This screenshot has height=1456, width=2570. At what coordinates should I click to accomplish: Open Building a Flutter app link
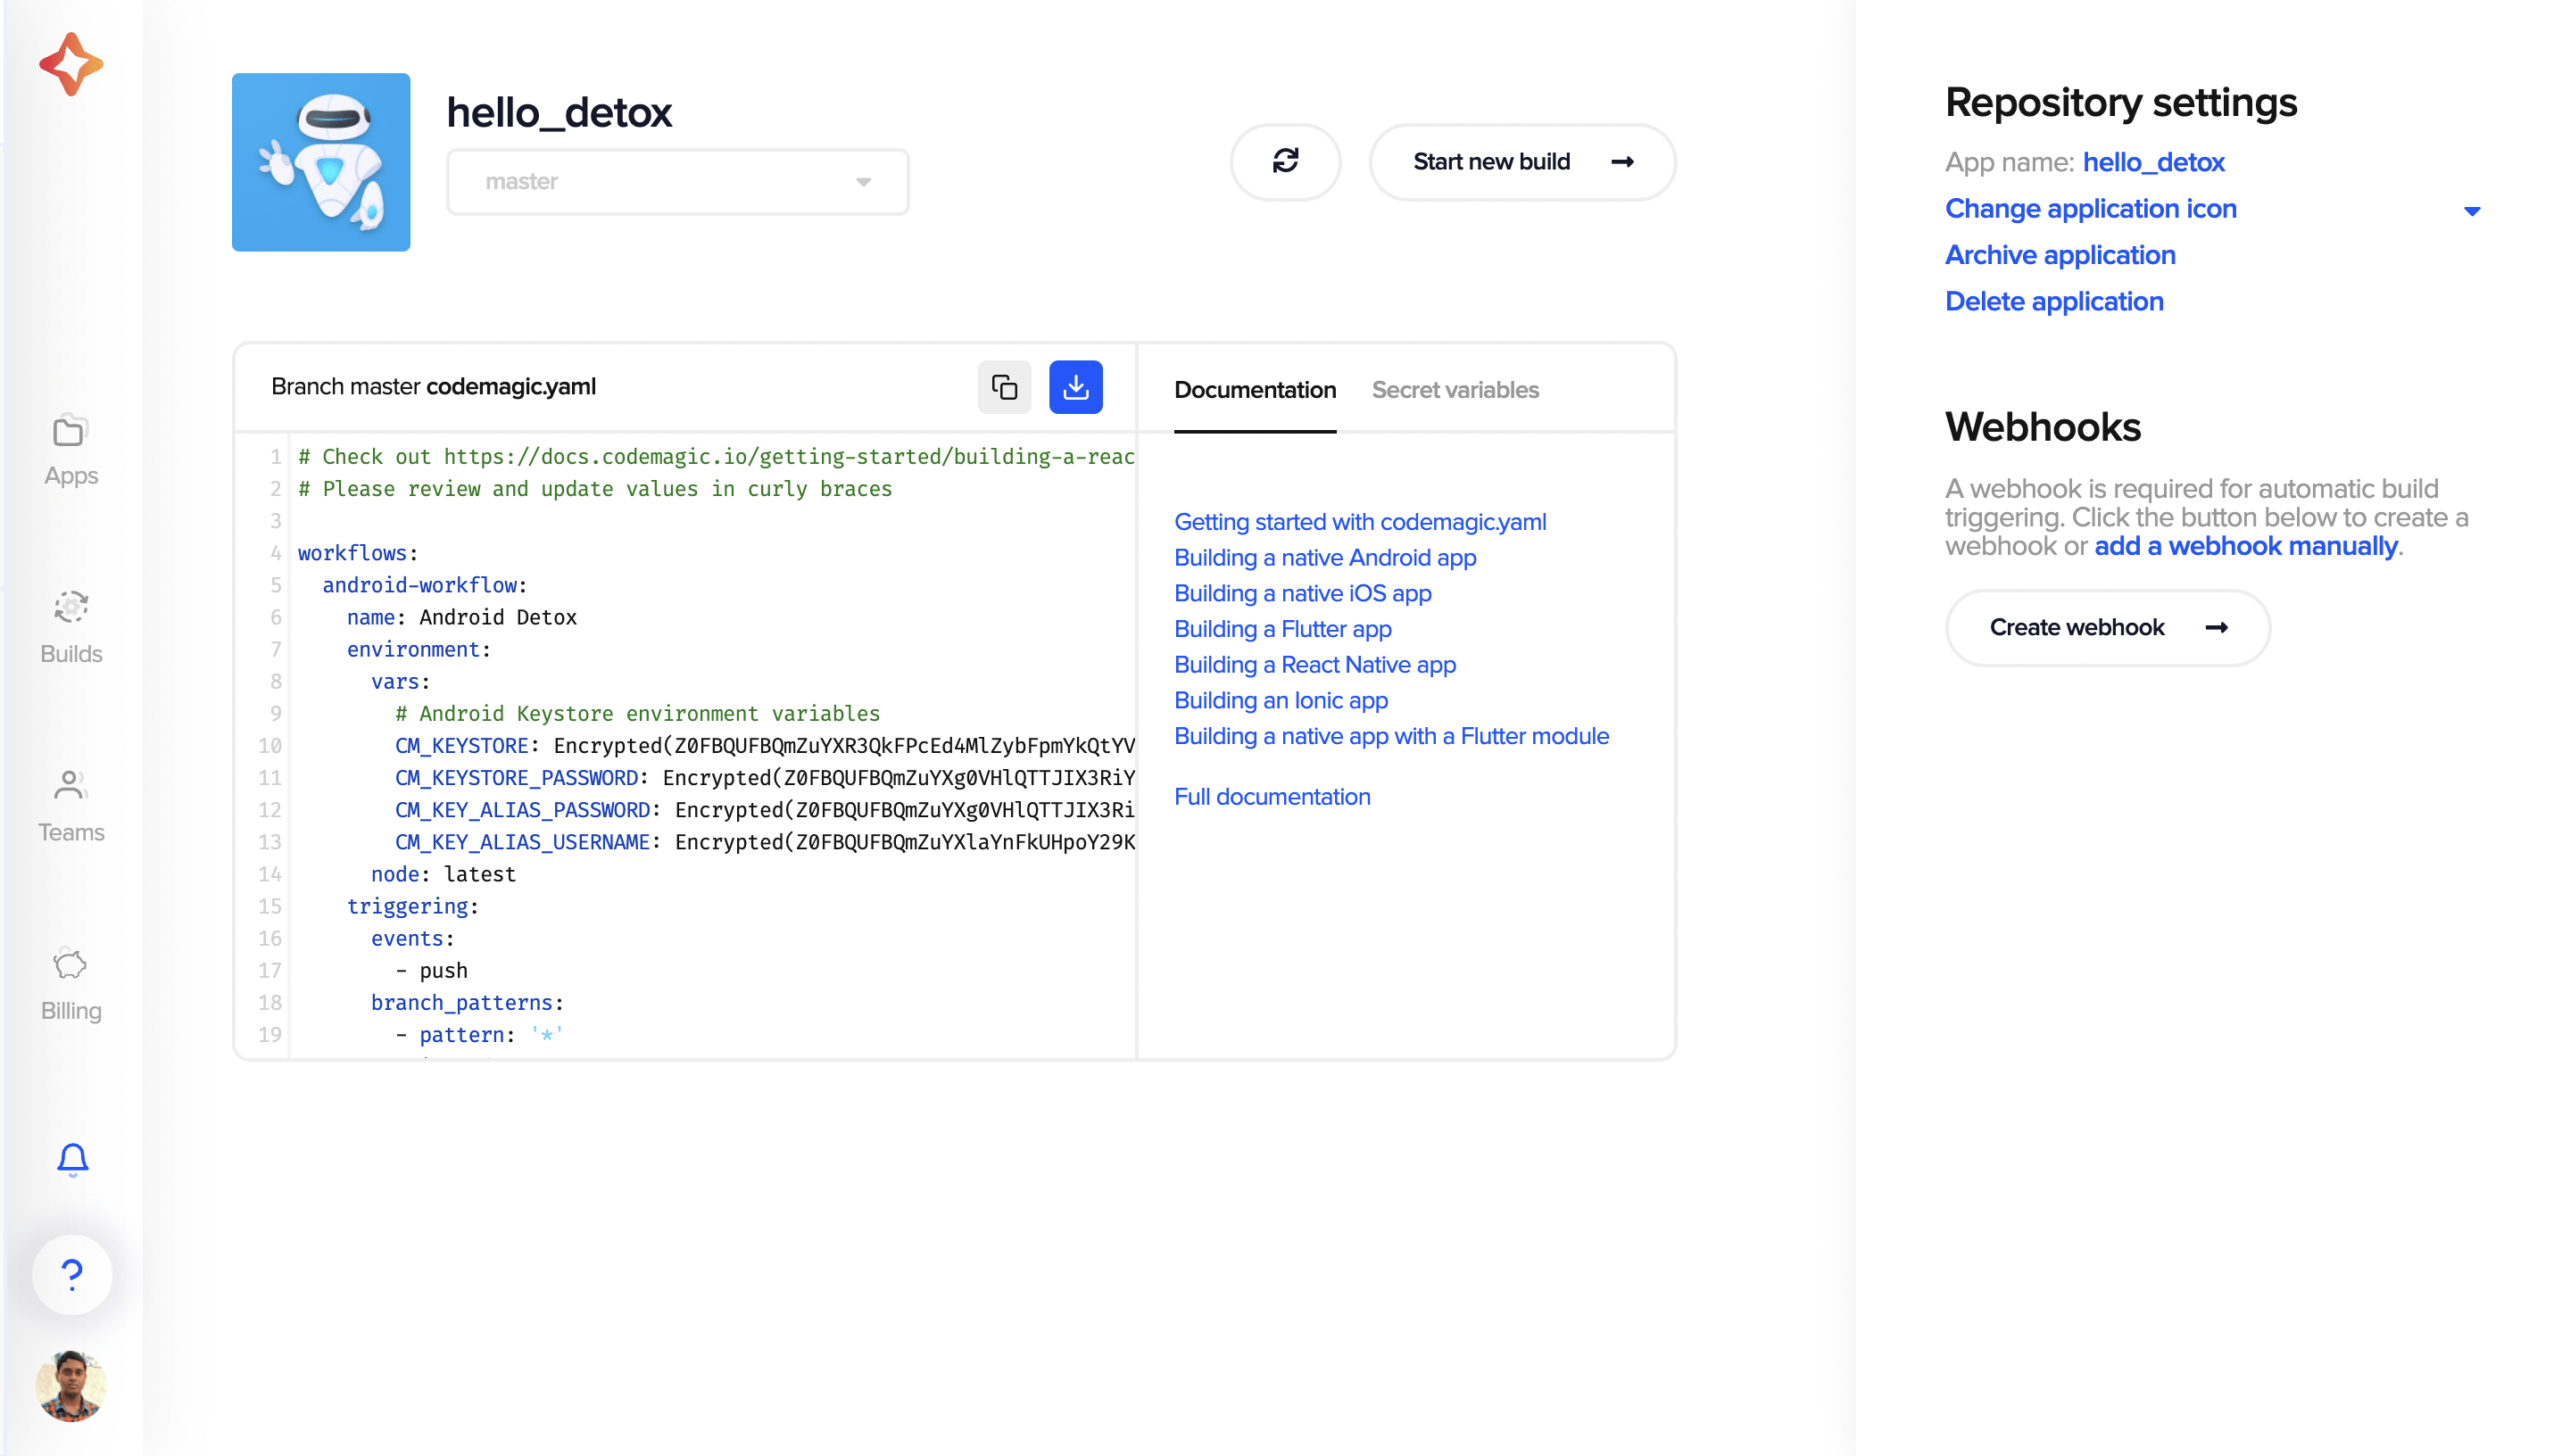coord(1283,629)
